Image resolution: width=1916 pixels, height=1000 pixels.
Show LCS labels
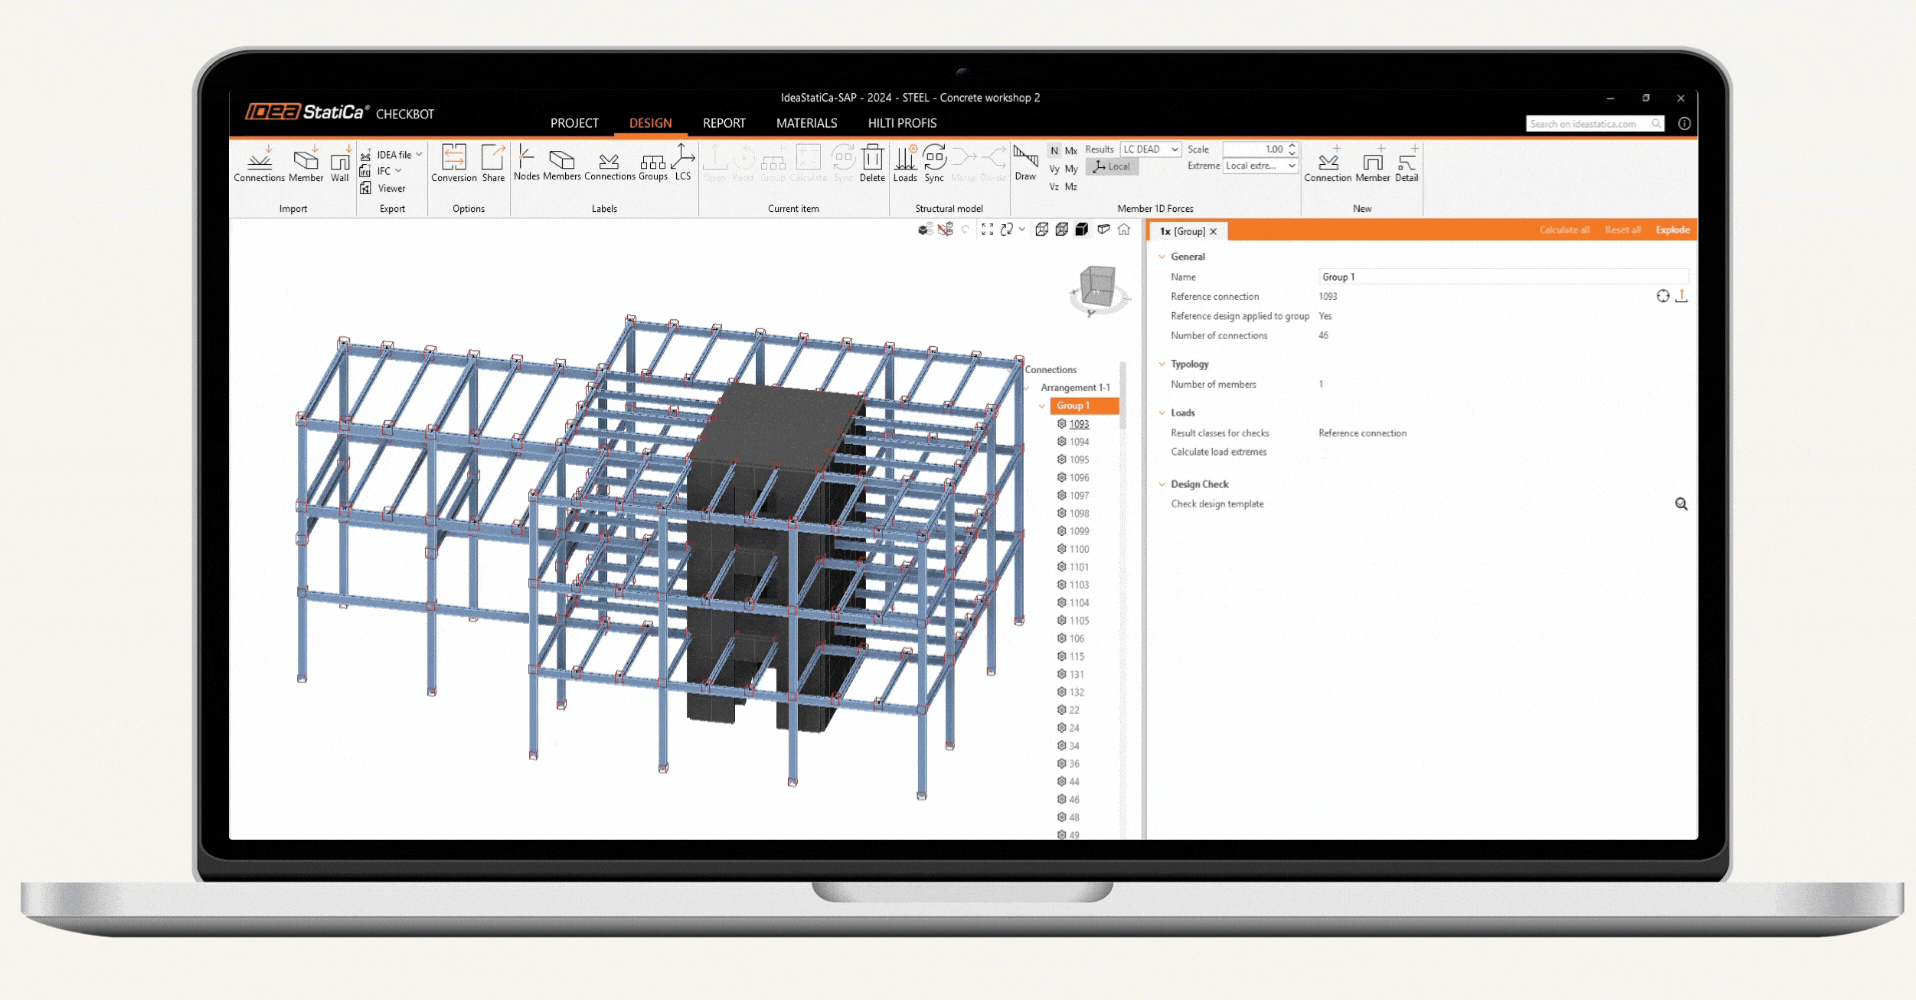click(683, 162)
